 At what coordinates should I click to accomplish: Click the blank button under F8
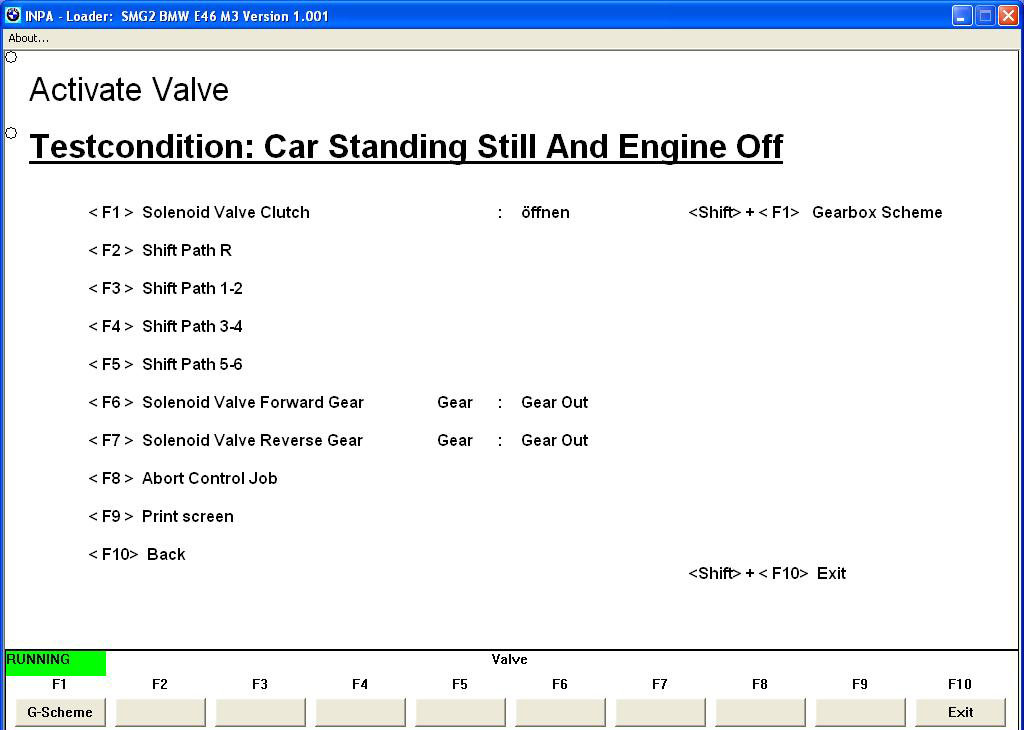[x=760, y=712]
